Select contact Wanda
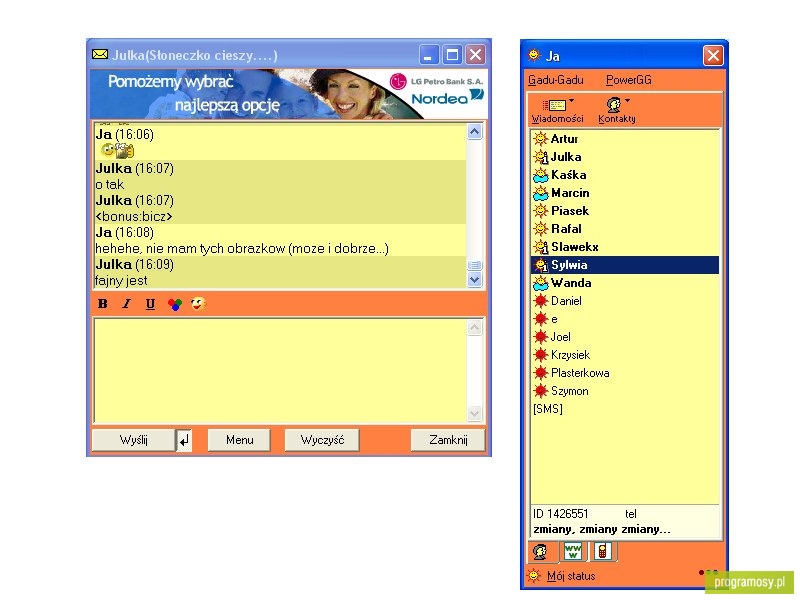Screen dimensions: 800x600 tap(625, 283)
